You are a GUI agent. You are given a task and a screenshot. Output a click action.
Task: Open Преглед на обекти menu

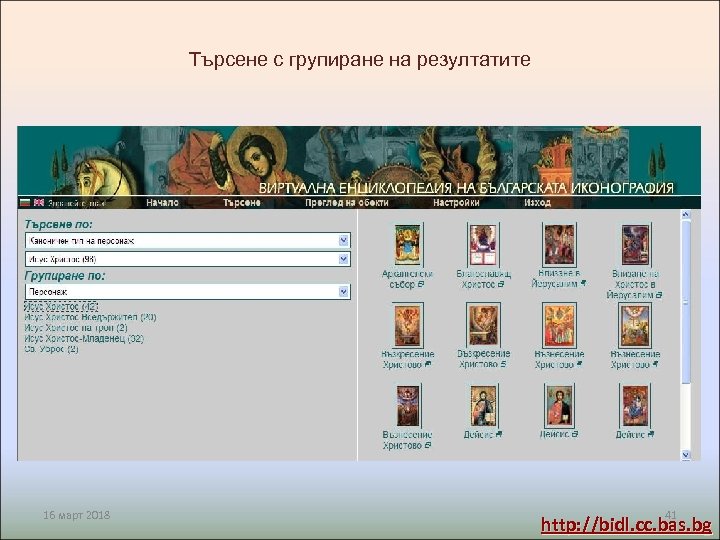click(347, 202)
